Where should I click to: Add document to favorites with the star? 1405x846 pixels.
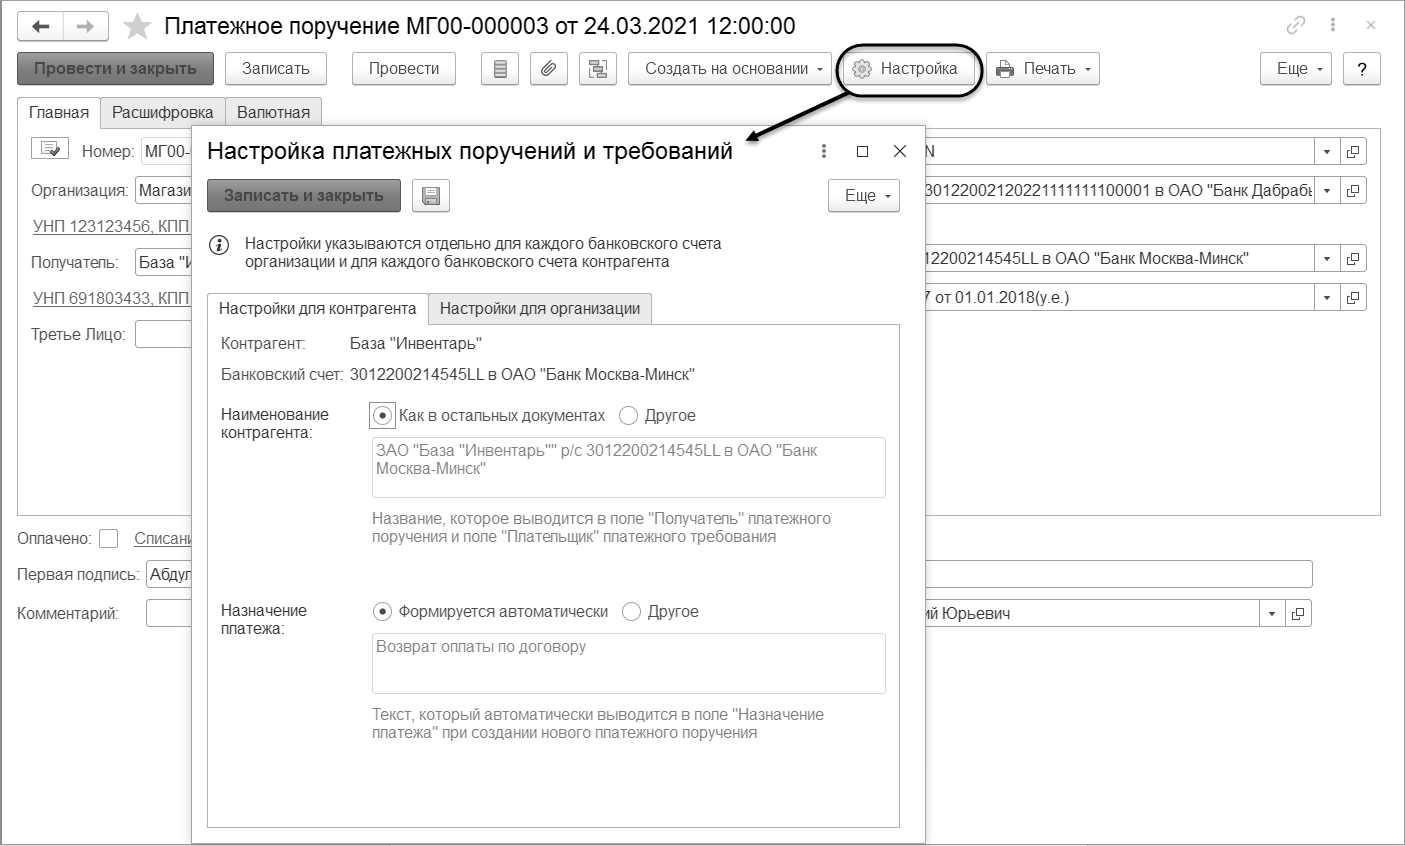pyautogui.click(x=137, y=26)
